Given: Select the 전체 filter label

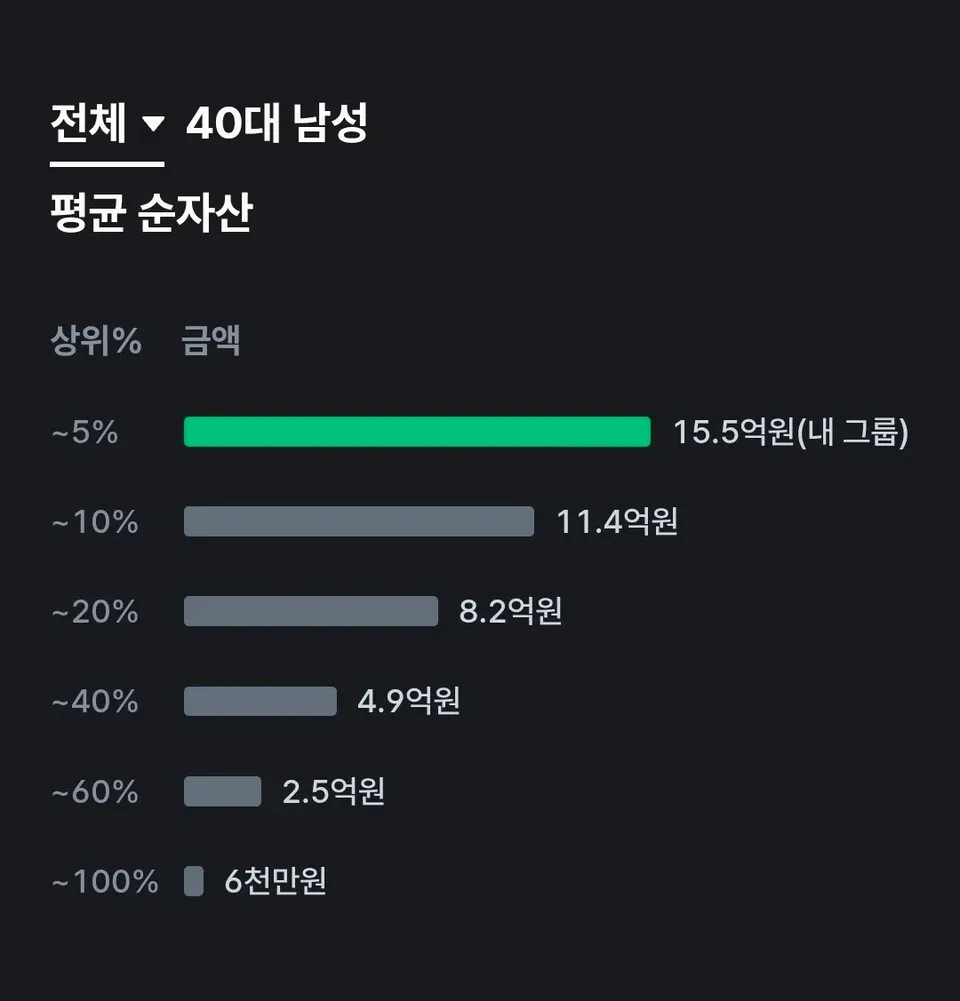Looking at the screenshot, I should pos(88,123).
